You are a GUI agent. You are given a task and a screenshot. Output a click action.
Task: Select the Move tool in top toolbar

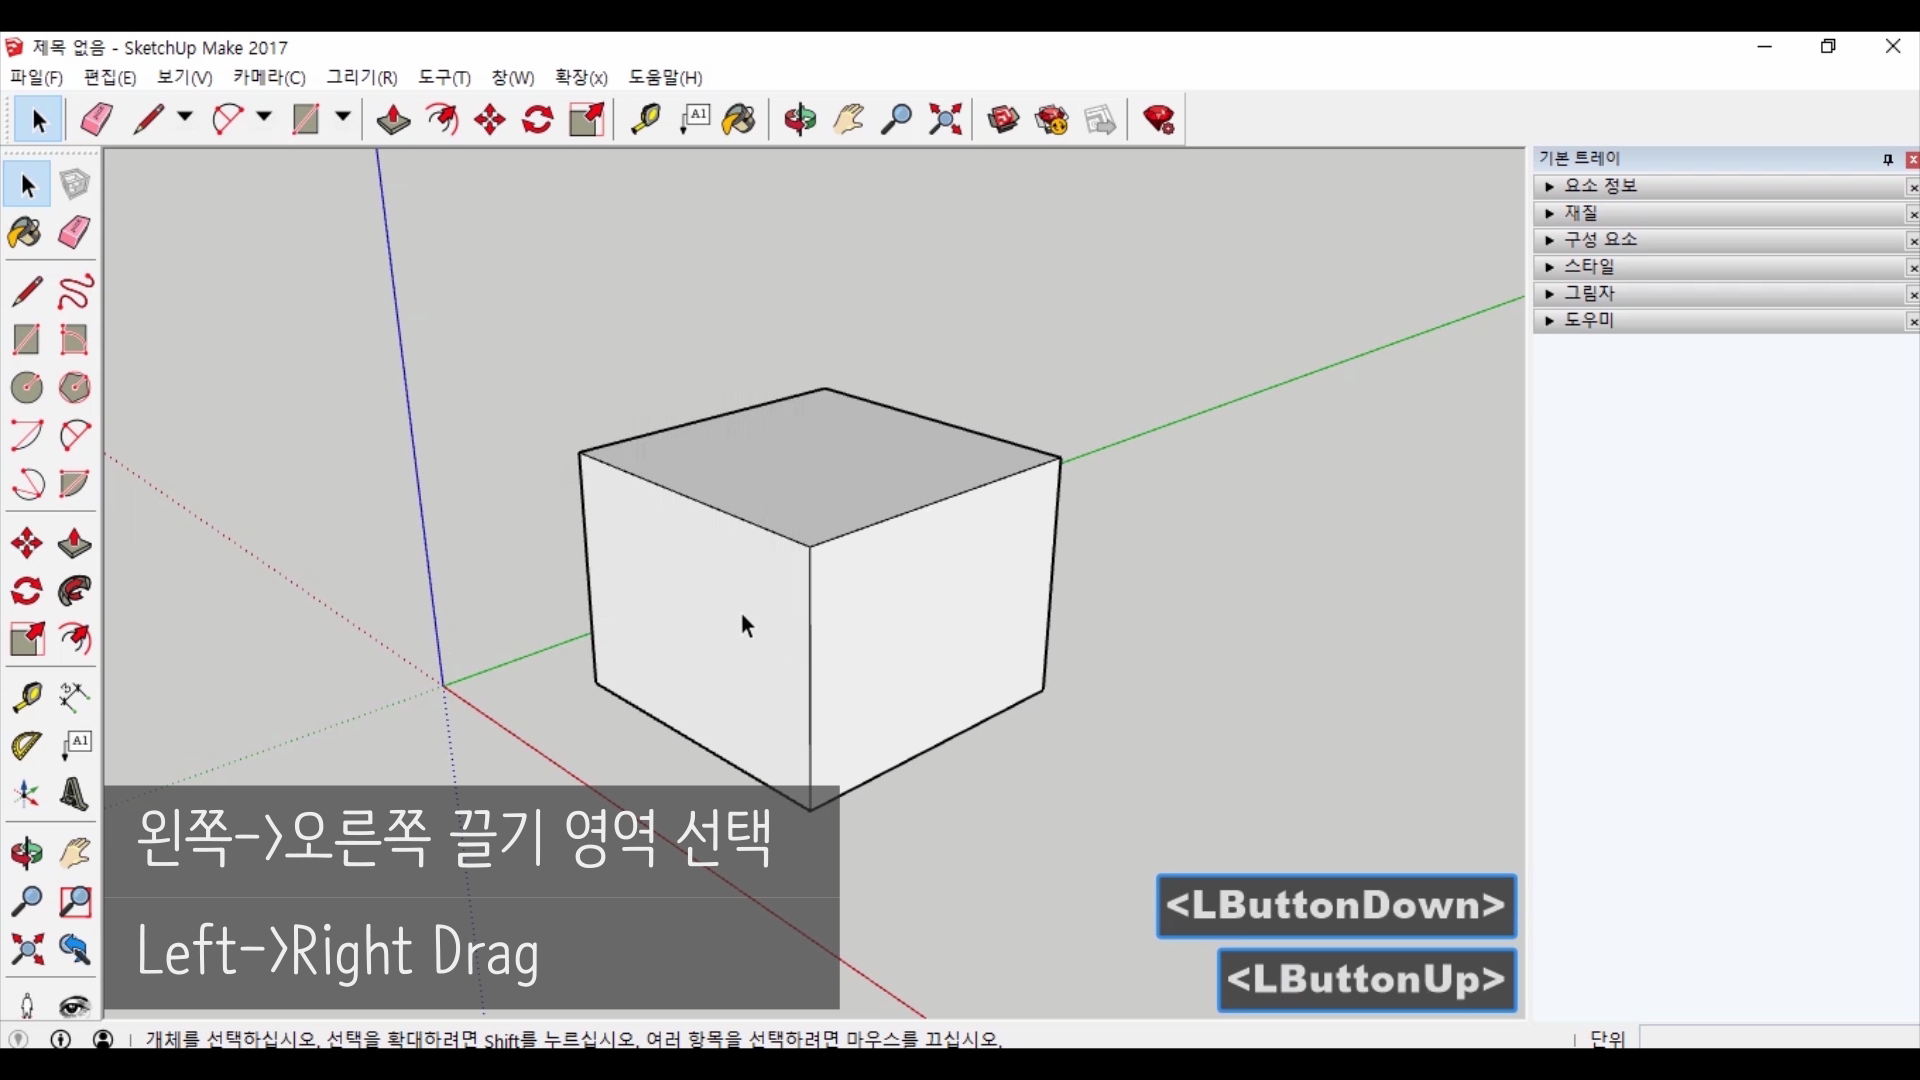(x=490, y=120)
